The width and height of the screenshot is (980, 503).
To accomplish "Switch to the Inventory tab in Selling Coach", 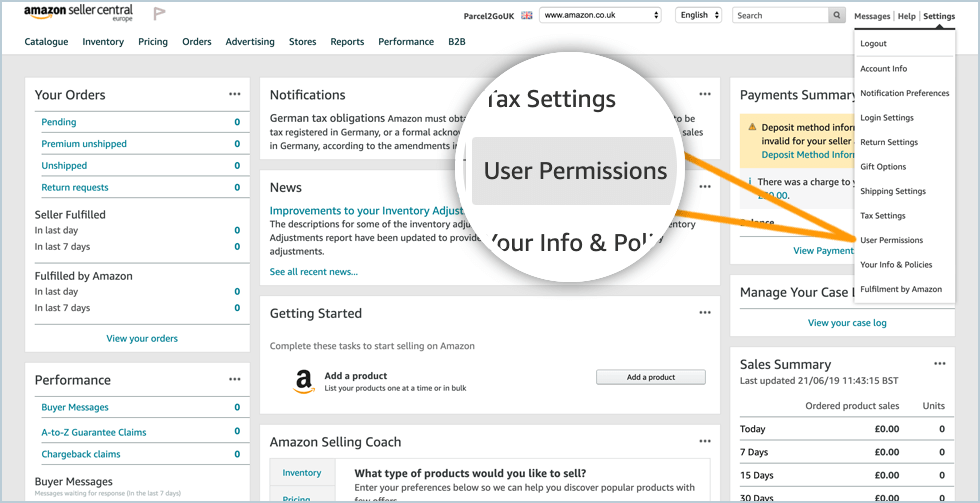I will pos(302,473).
